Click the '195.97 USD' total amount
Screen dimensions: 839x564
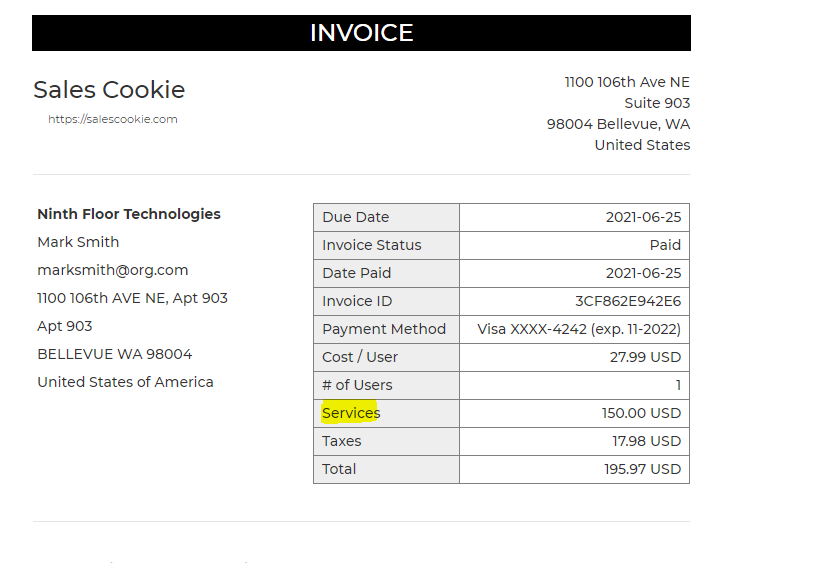(x=642, y=469)
